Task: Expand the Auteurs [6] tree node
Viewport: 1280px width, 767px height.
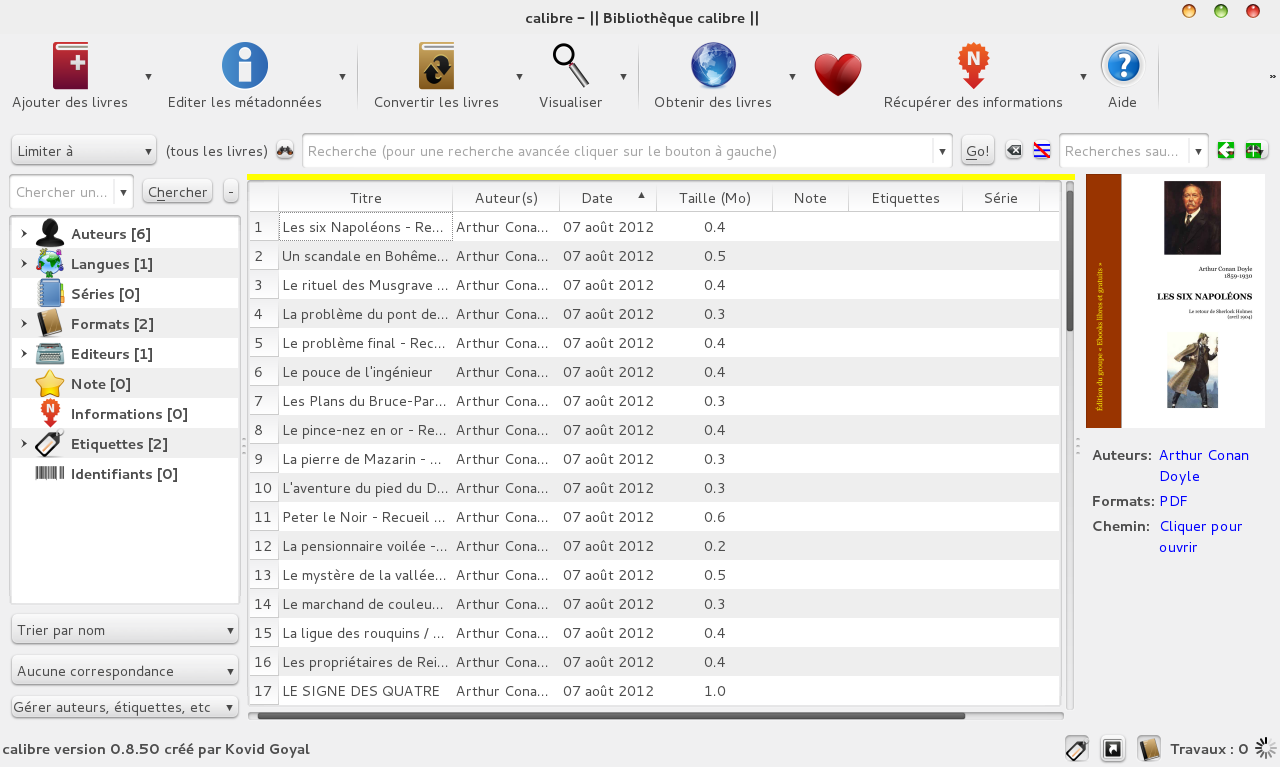Action: tap(23, 234)
